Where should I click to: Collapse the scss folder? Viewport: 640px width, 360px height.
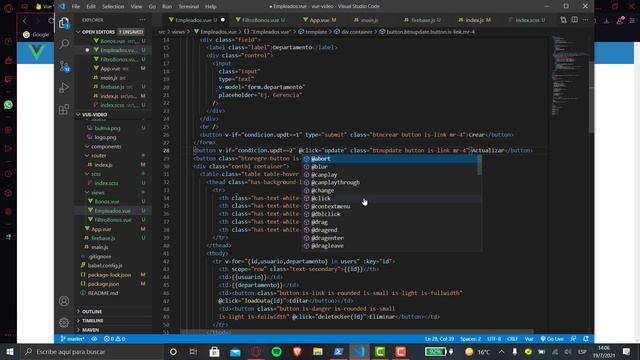(x=96, y=174)
